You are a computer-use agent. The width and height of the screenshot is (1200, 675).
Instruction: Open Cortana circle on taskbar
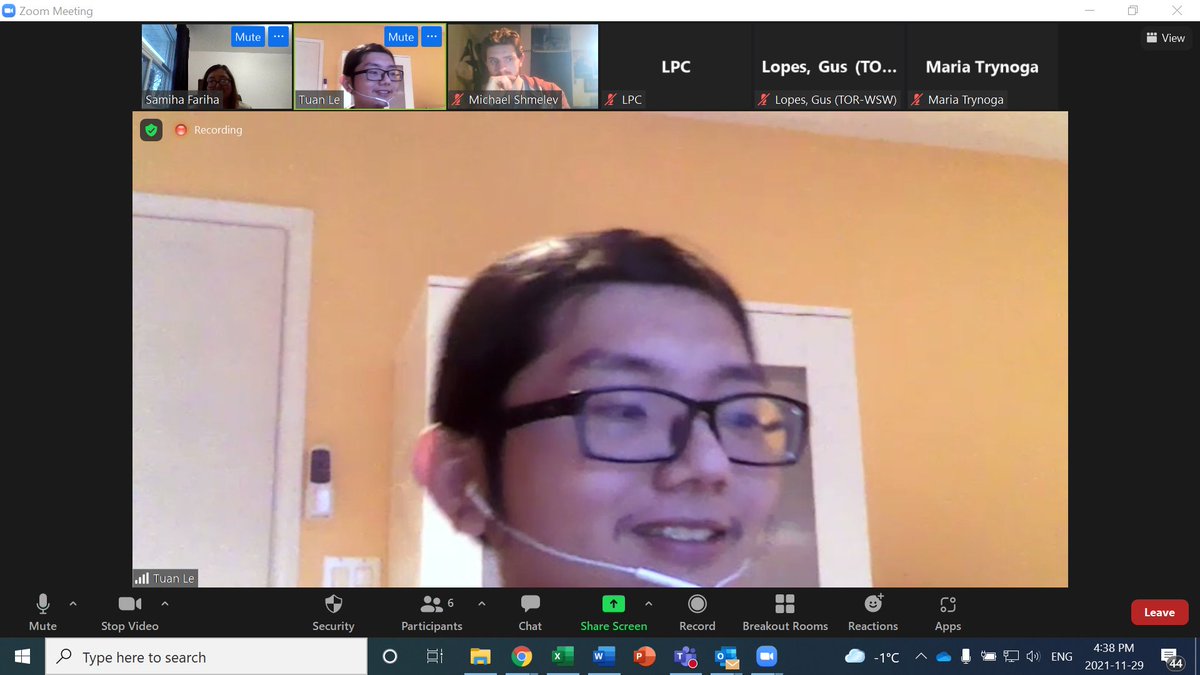click(x=390, y=657)
